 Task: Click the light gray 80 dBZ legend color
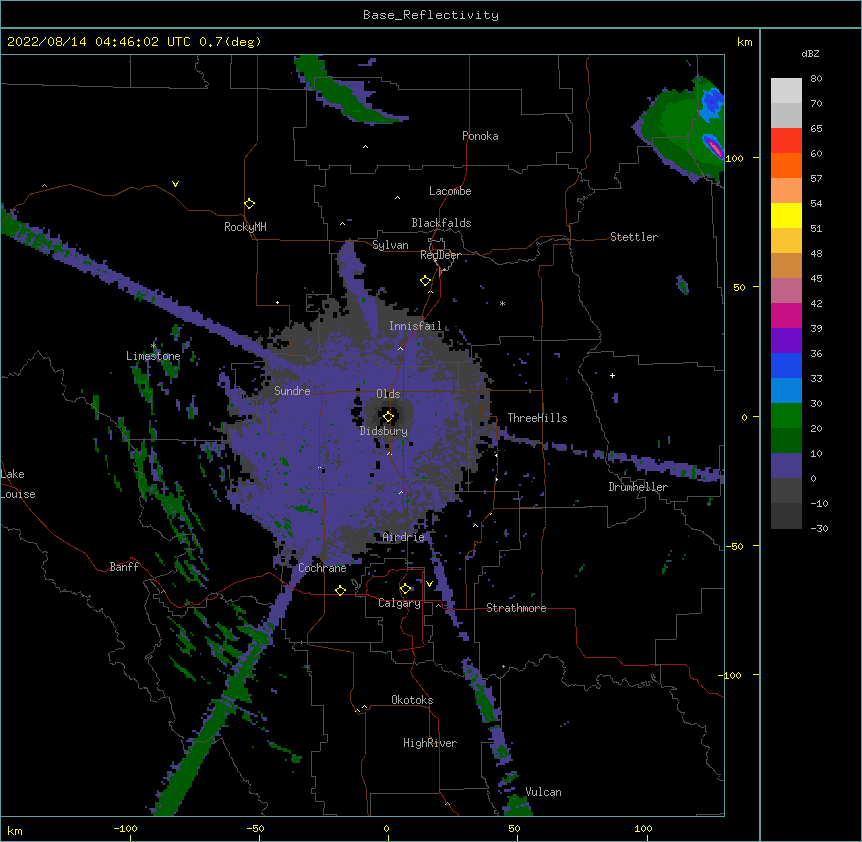tap(786, 91)
